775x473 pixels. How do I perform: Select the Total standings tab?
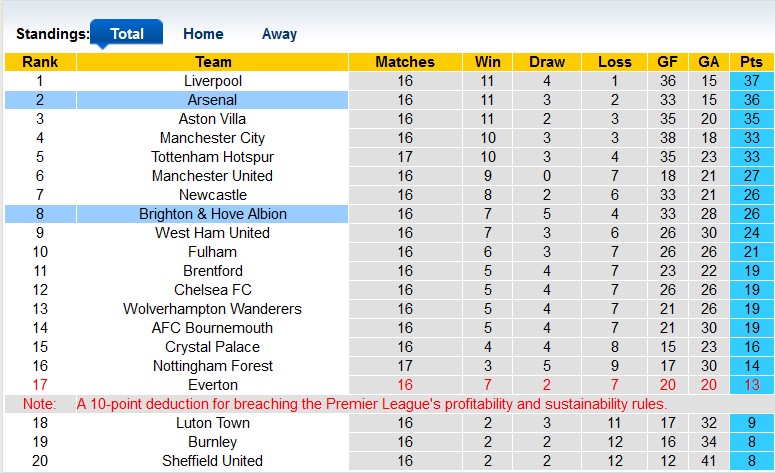click(127, 33)
